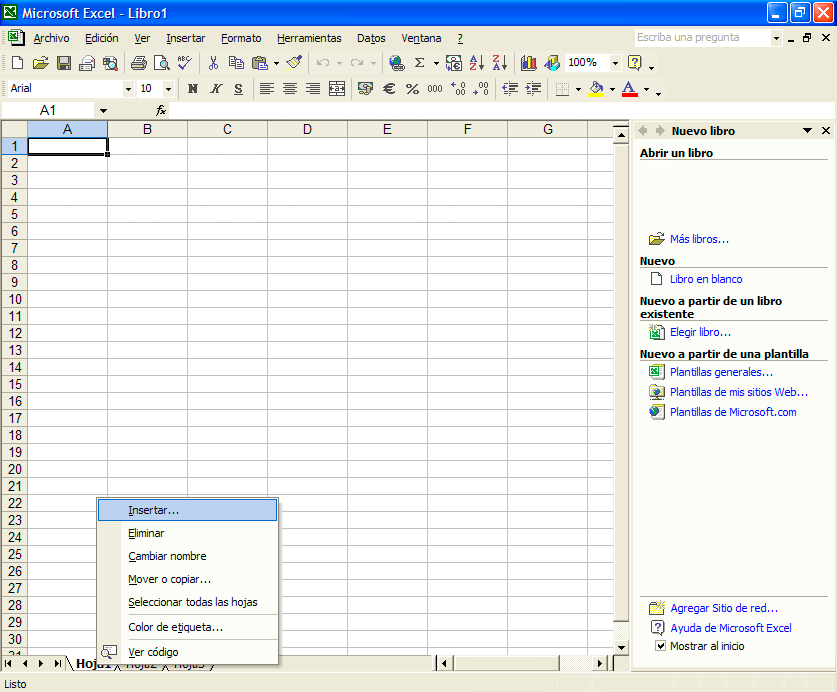Choose Ver código in the context menu

(x=187, y=652)
